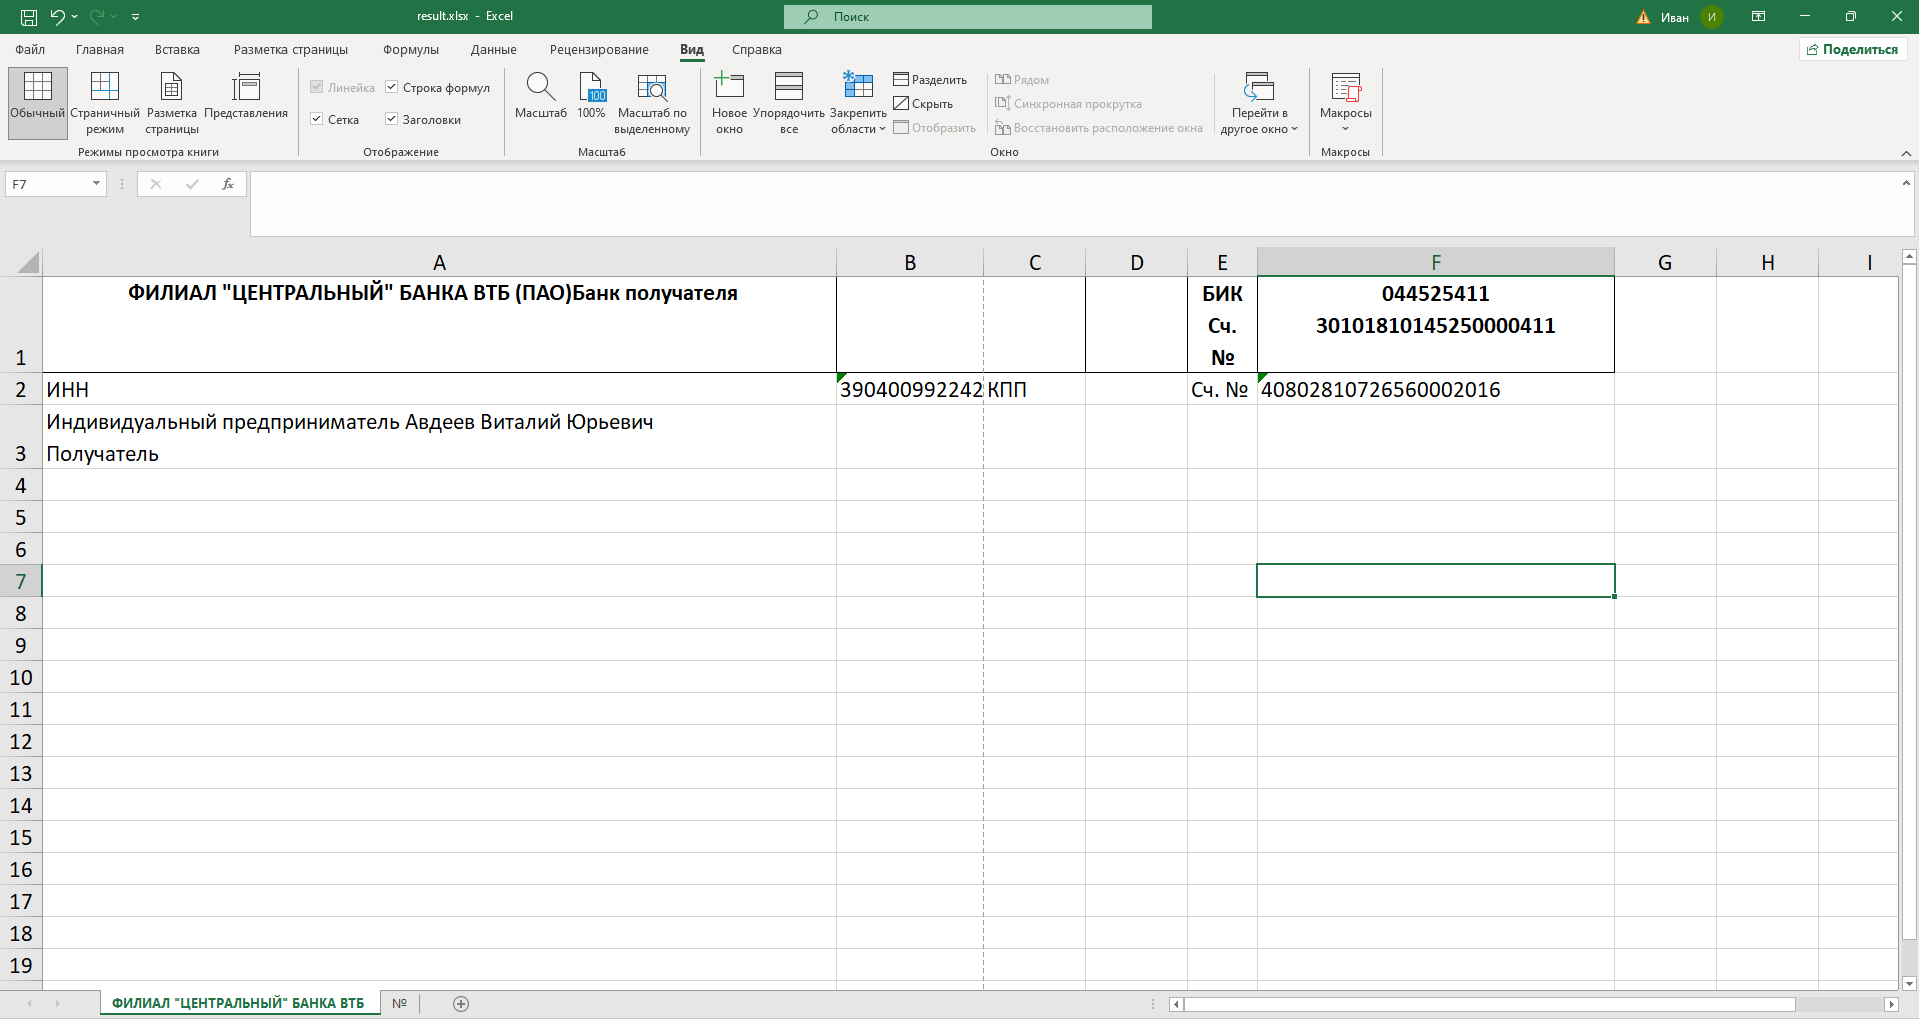
Task: Select Page Layout (Разметка страницы) view button
Action: pyautogui.click(x=172, y=103)
